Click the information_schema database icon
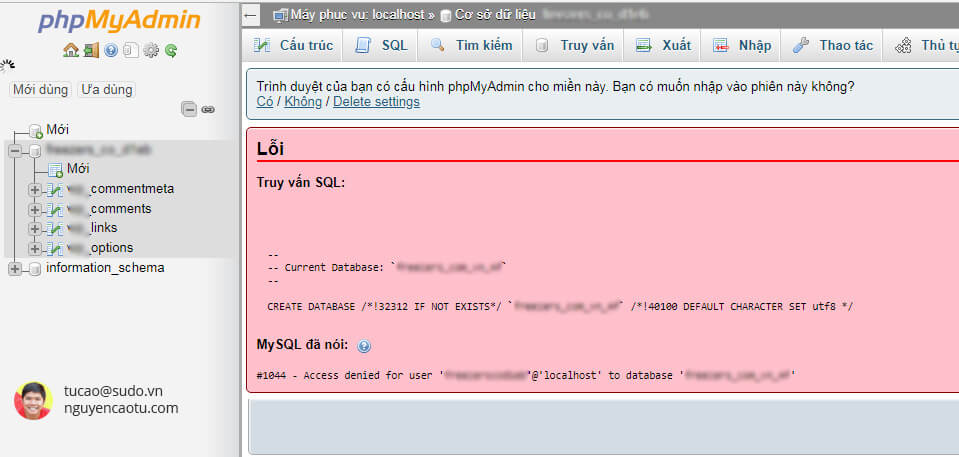The height and width of the screenshot is (457, 959). (35, 269)
